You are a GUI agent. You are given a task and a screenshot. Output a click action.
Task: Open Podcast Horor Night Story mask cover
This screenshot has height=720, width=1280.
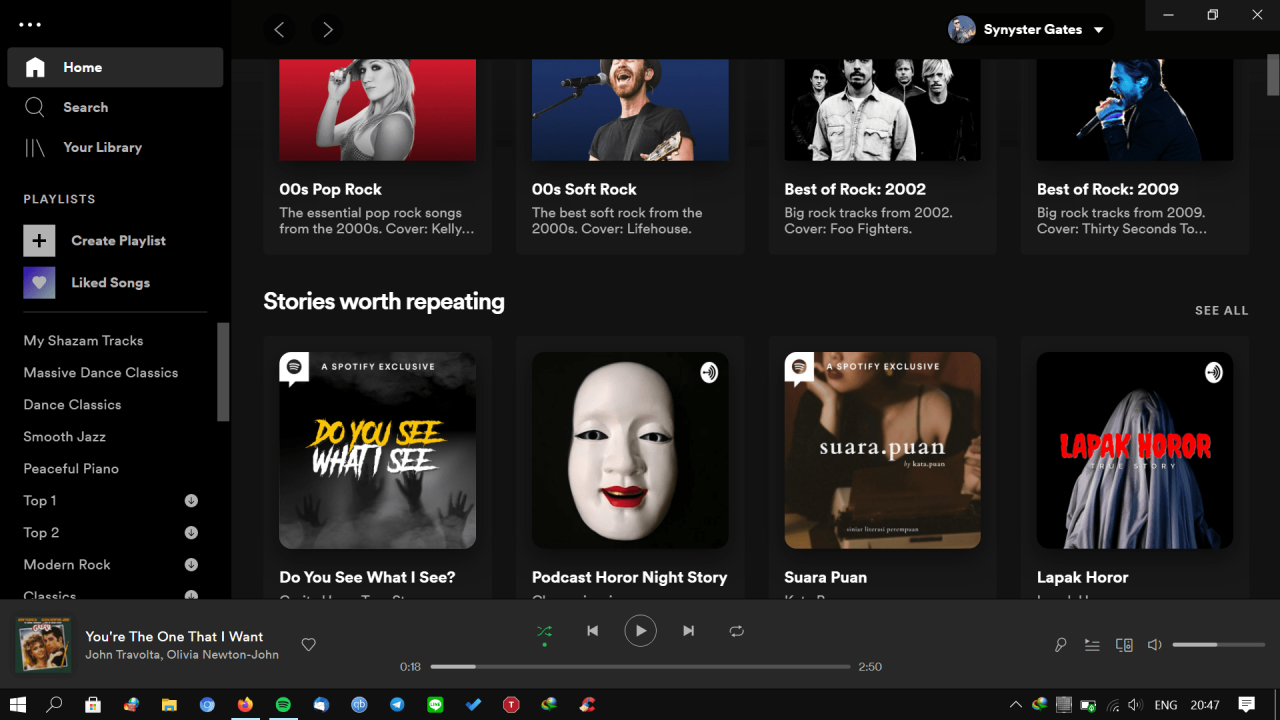click(x=630, y=450)
